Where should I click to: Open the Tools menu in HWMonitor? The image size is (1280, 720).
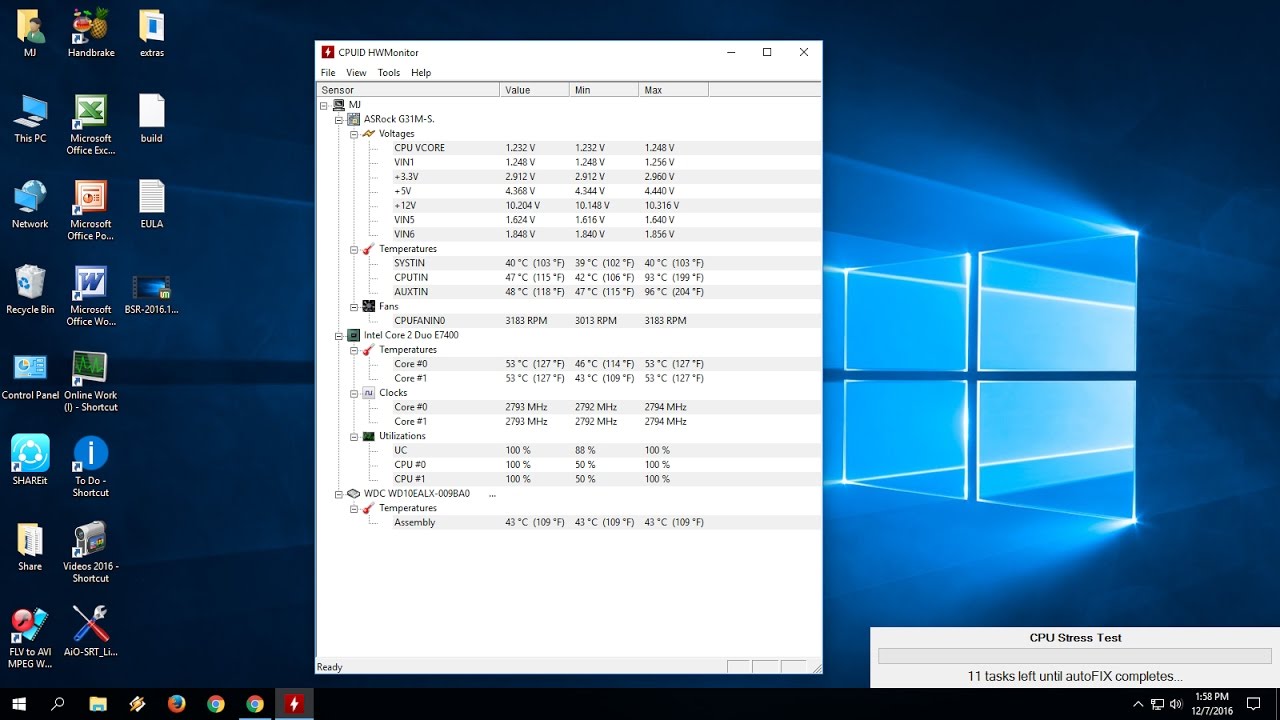[x=389, y=73]
